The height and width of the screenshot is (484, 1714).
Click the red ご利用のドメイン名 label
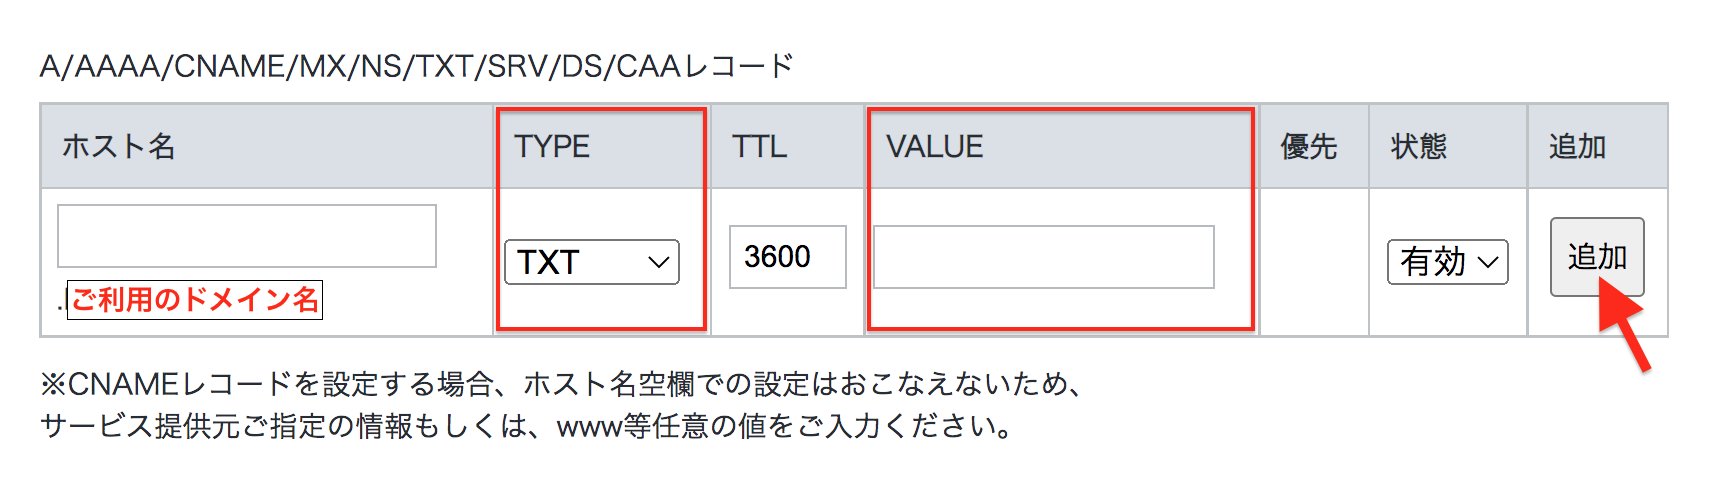click(195, 299)
